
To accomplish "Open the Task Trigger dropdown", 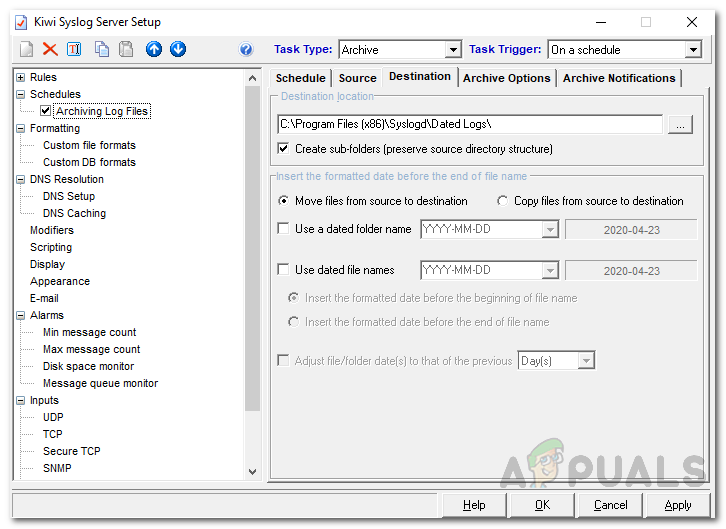I will click(x=693, y=50).
